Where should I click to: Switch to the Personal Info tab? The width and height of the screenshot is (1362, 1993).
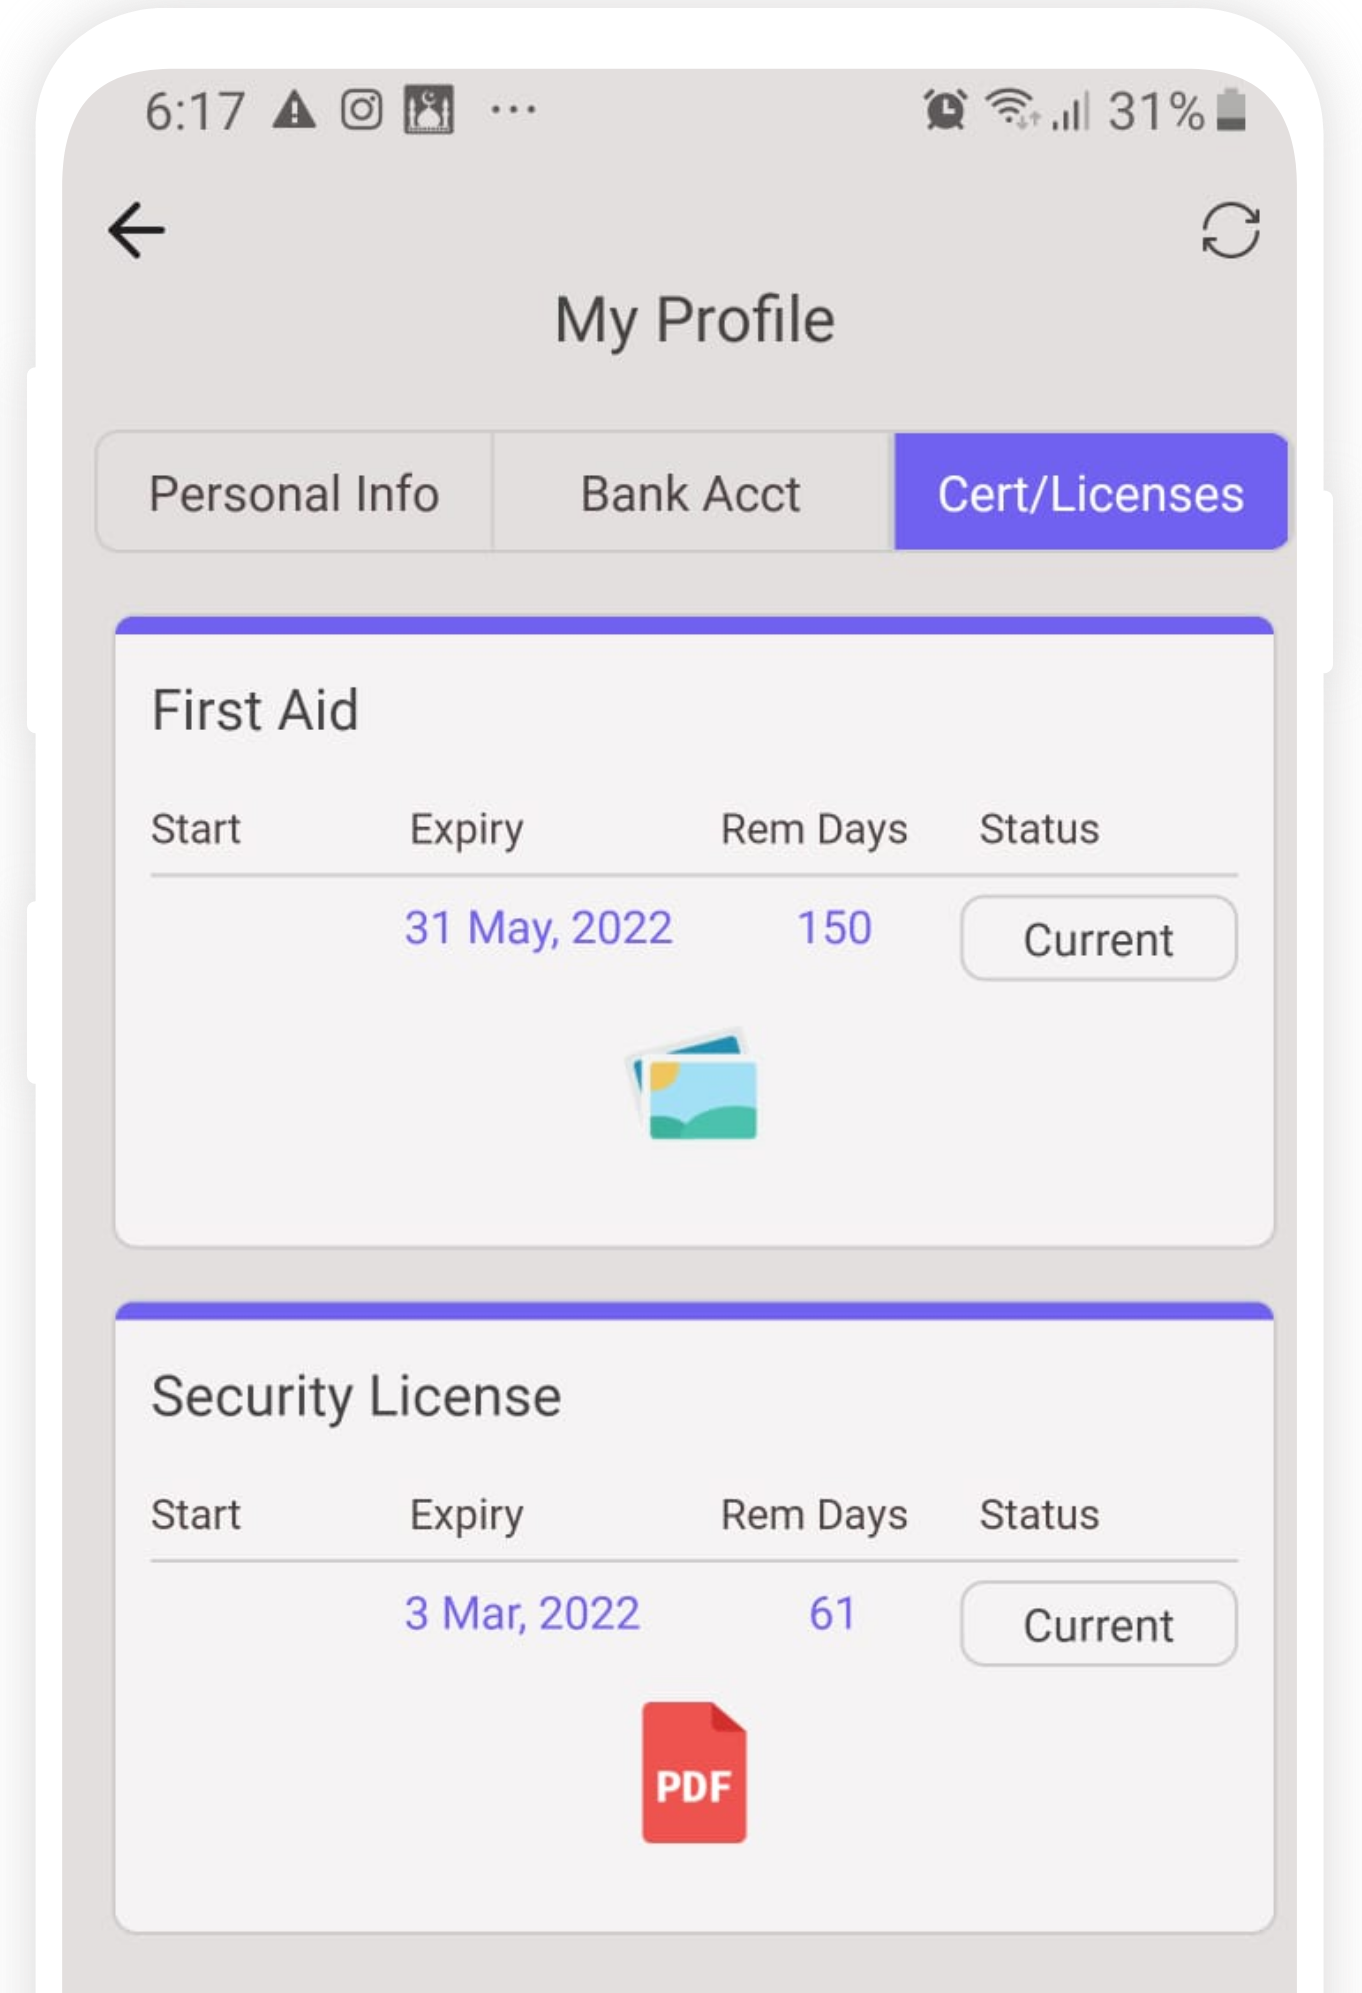[294, 493]
